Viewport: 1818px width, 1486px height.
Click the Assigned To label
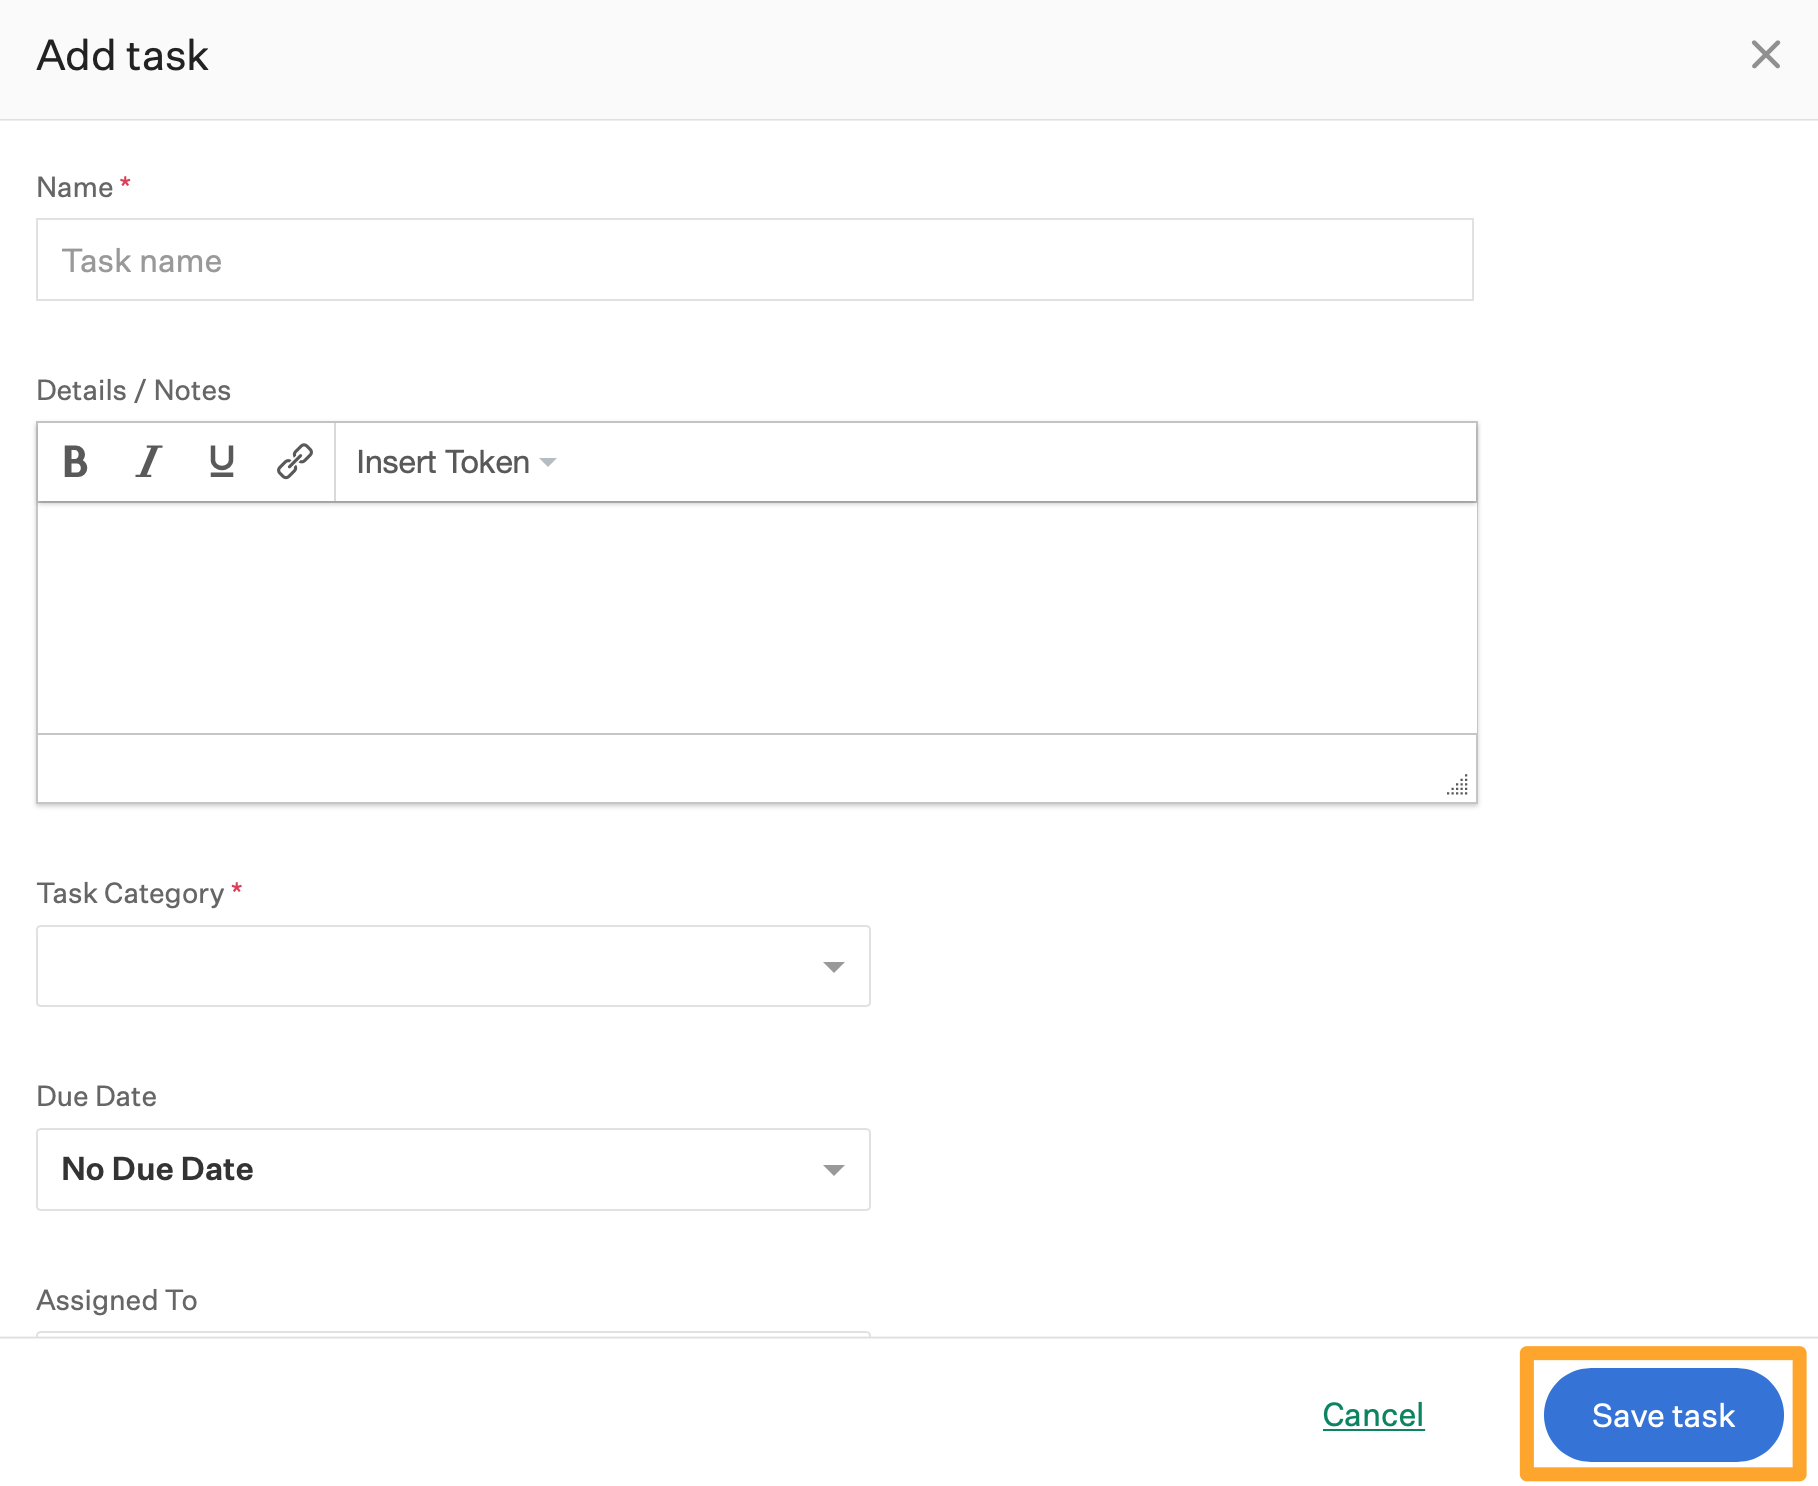click(x=116, y=1300)
